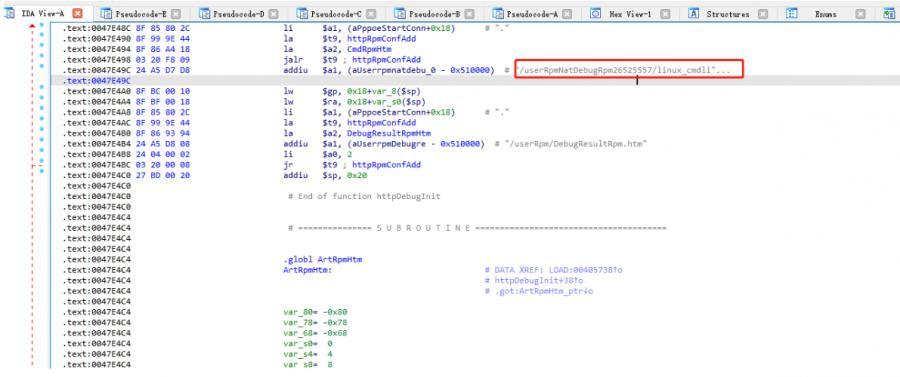The width and height of the screenshot is (900, 377).
Task: Close the Pseudocode-B tab
Action: pyautogui.click(x=470, y=13)
